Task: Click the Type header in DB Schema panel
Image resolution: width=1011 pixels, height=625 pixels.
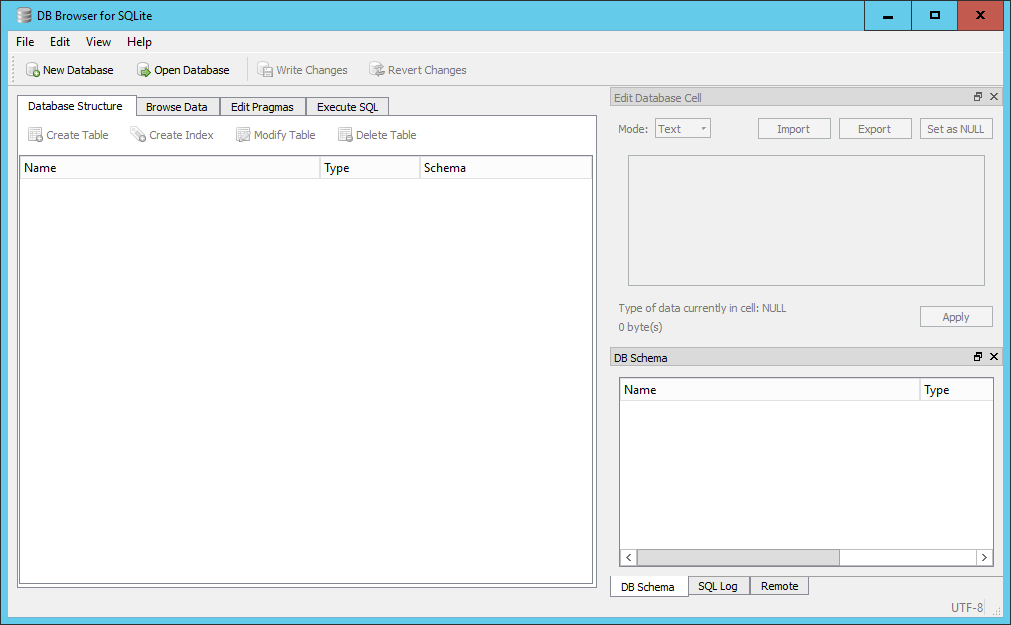Action: tap(956, 390)
